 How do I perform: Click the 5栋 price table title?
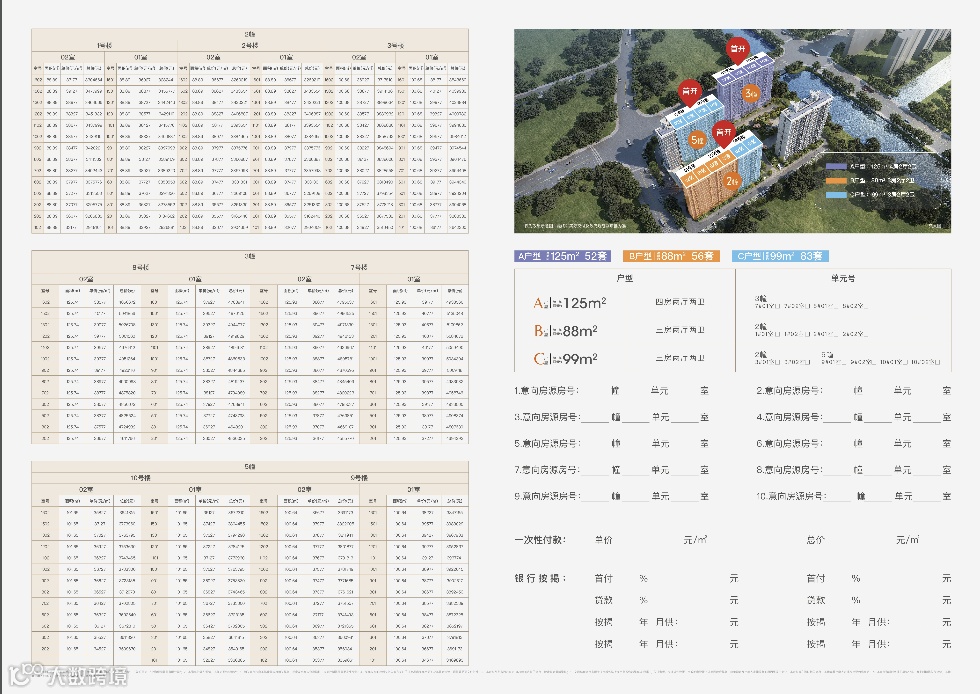click(x=249, y=466)
